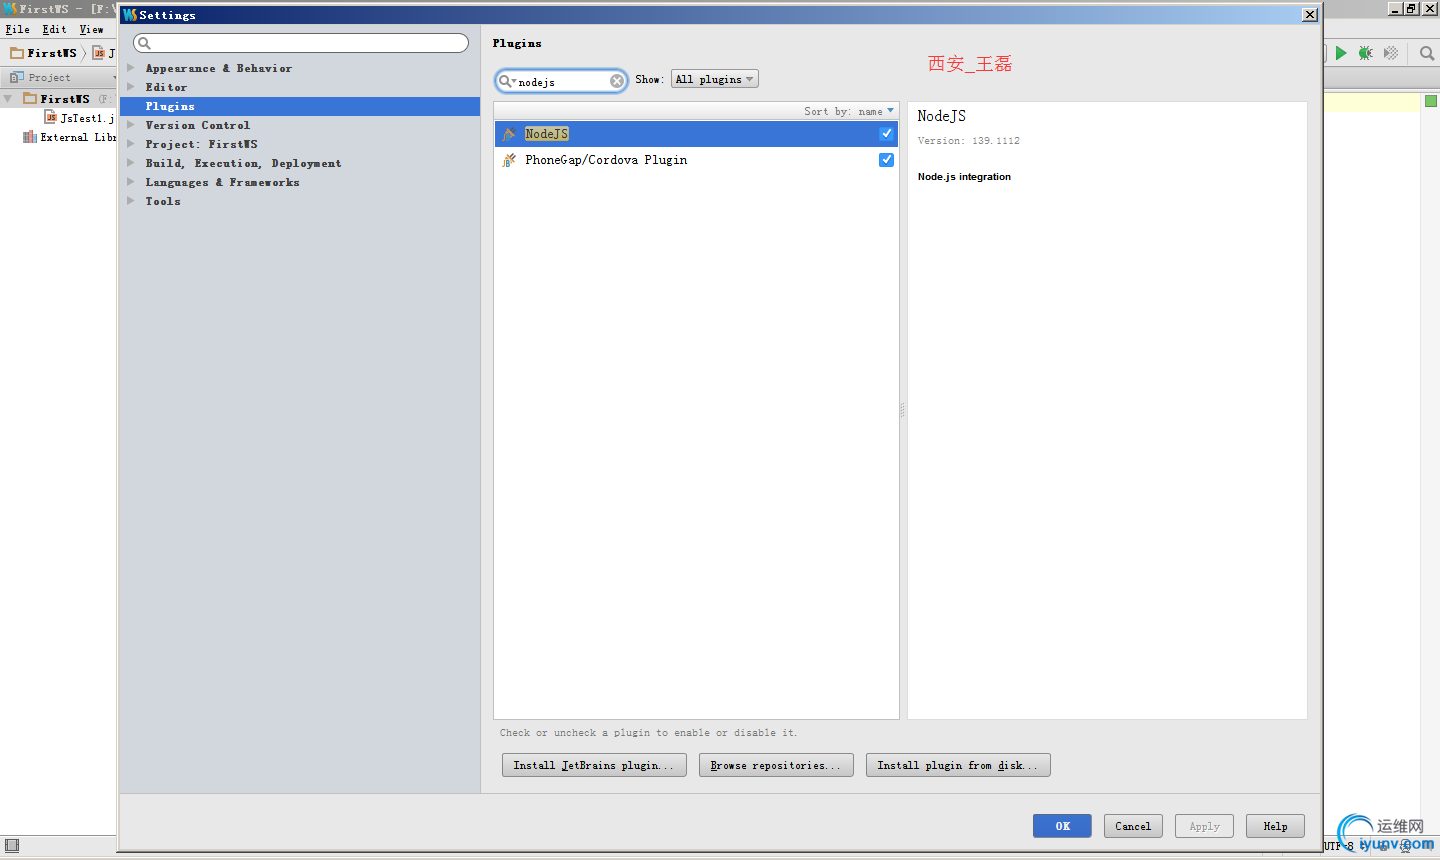Expand Languages & Frameworks settings

(x=130, y=182)
